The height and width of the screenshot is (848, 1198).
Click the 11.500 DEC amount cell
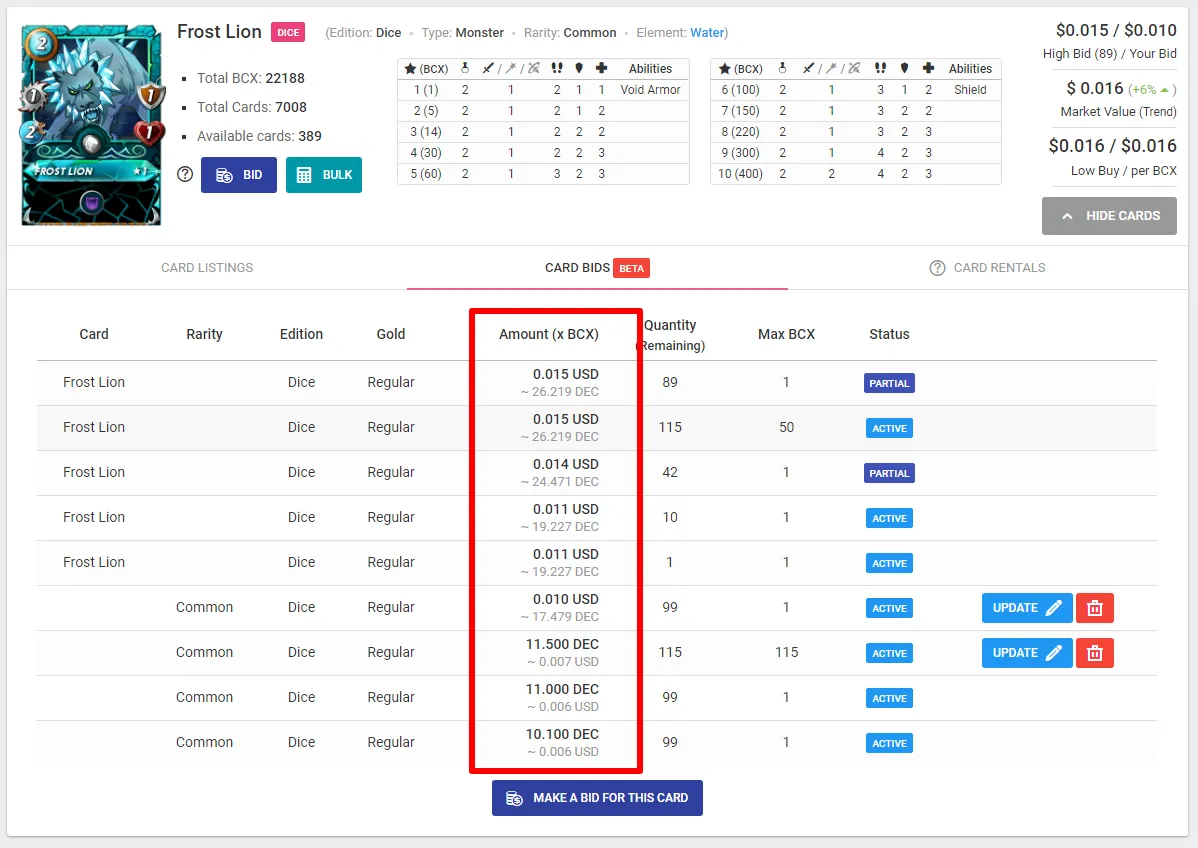click(x=560, y=652)
